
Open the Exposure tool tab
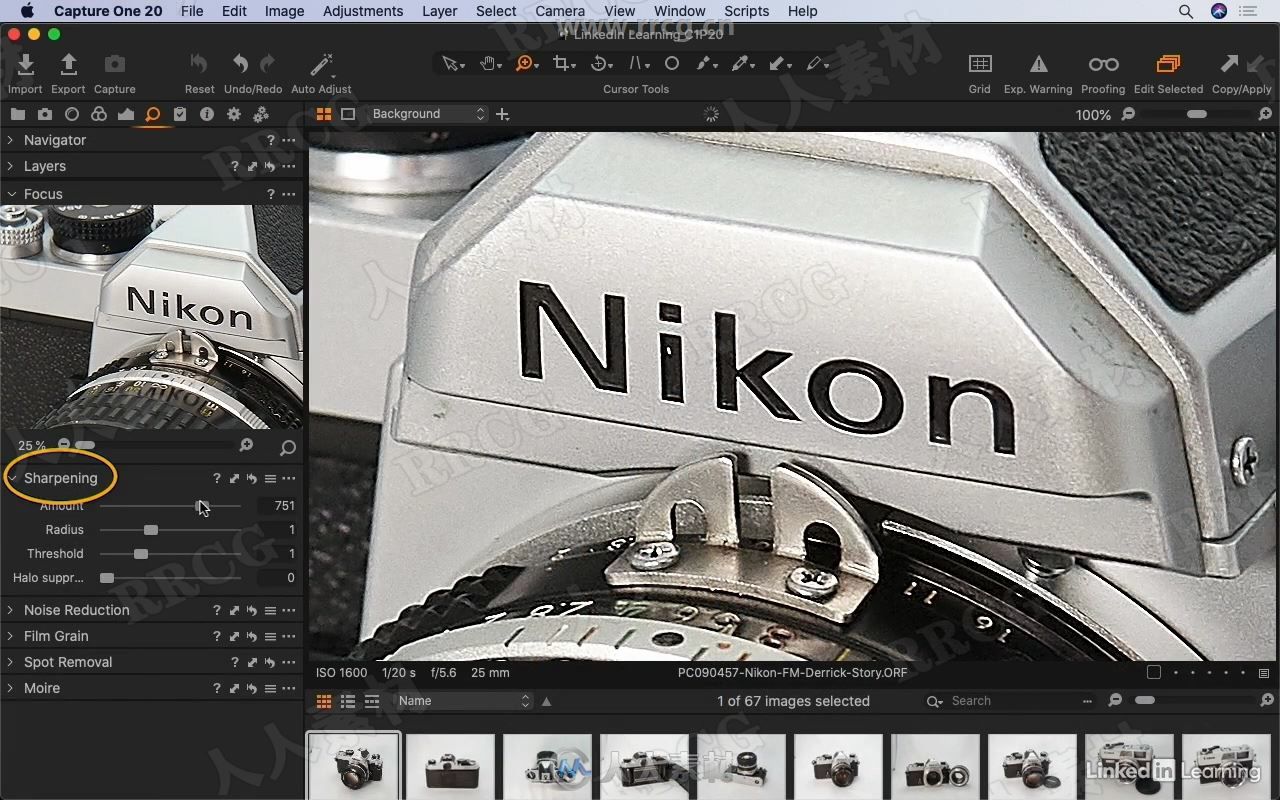click(126, 115)
